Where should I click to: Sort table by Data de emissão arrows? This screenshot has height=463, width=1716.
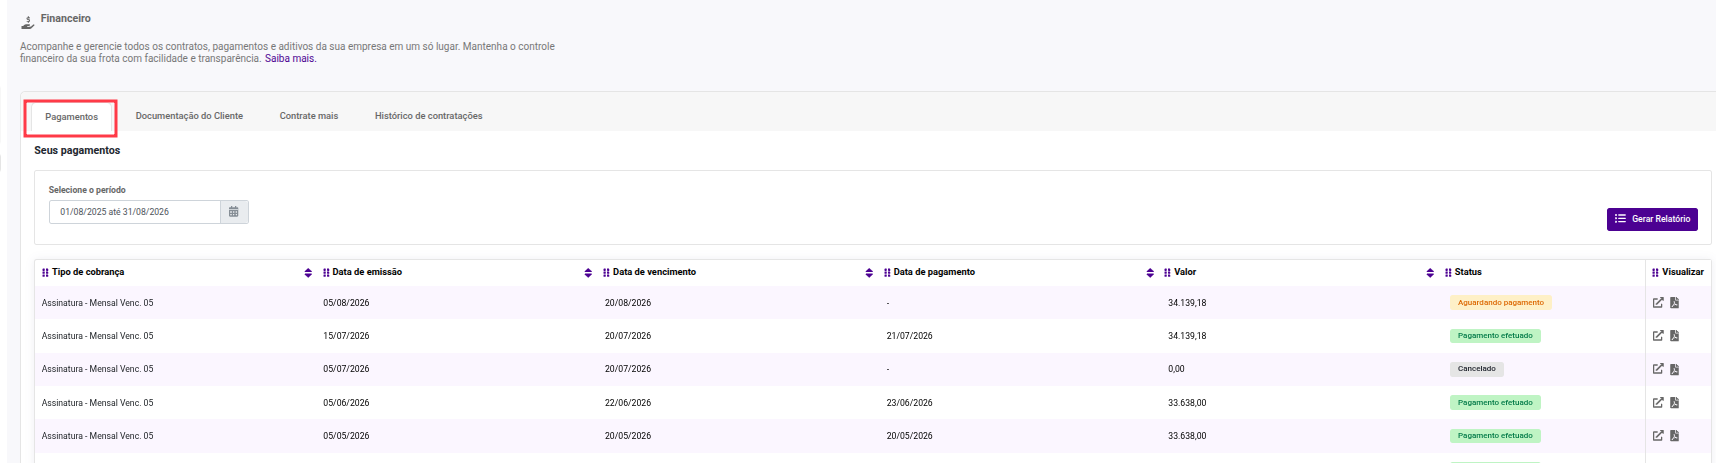click(x=588, y=273)
